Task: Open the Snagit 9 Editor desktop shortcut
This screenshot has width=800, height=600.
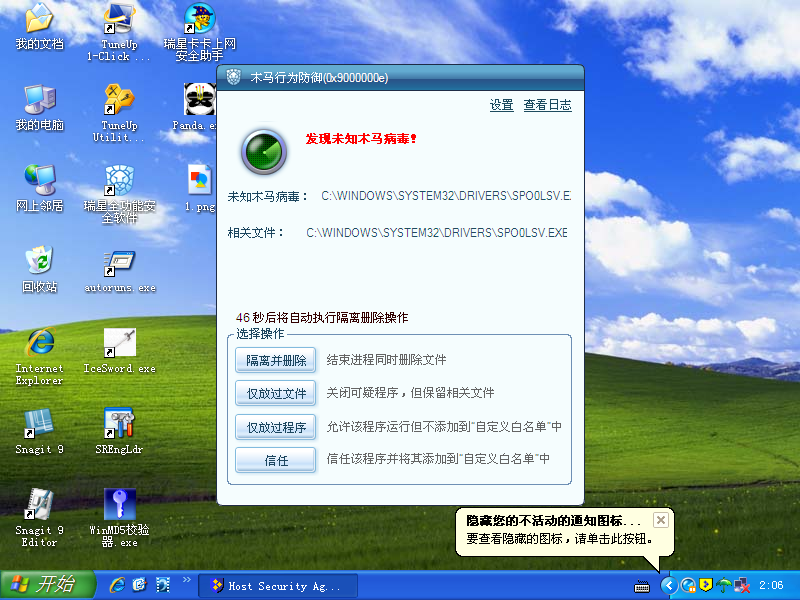Action: click(x=39, y=518)
